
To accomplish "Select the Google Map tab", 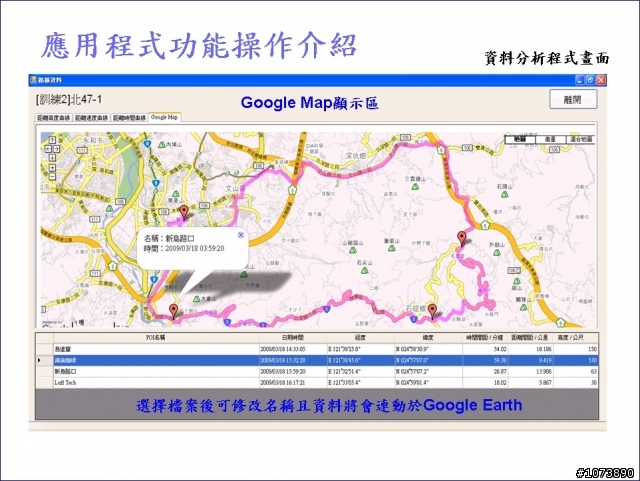I will (164, 117).
